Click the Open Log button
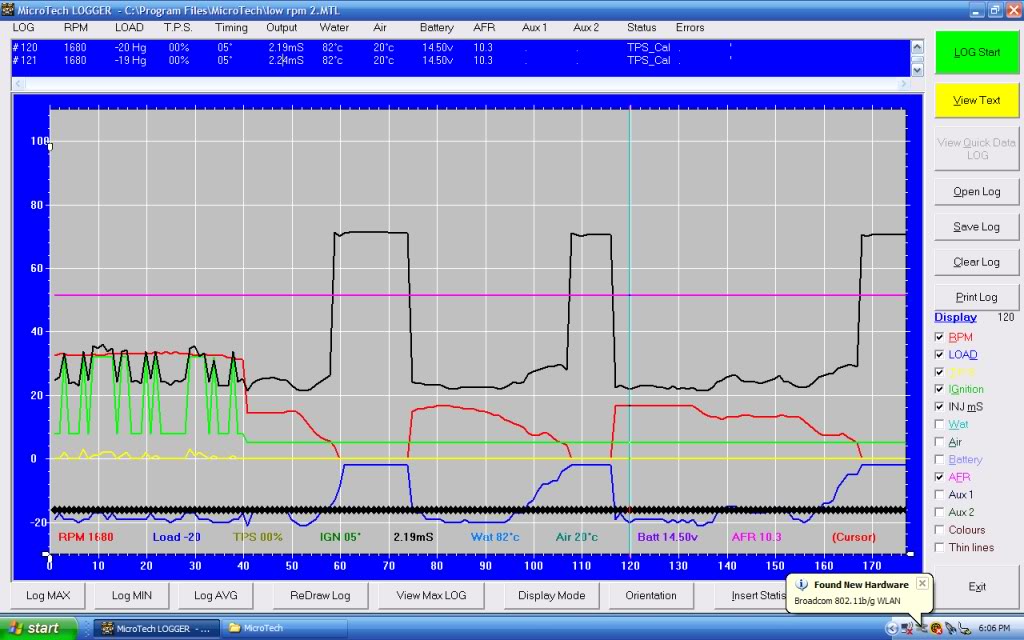This screenshot has width=1024, height=640. 976,191
